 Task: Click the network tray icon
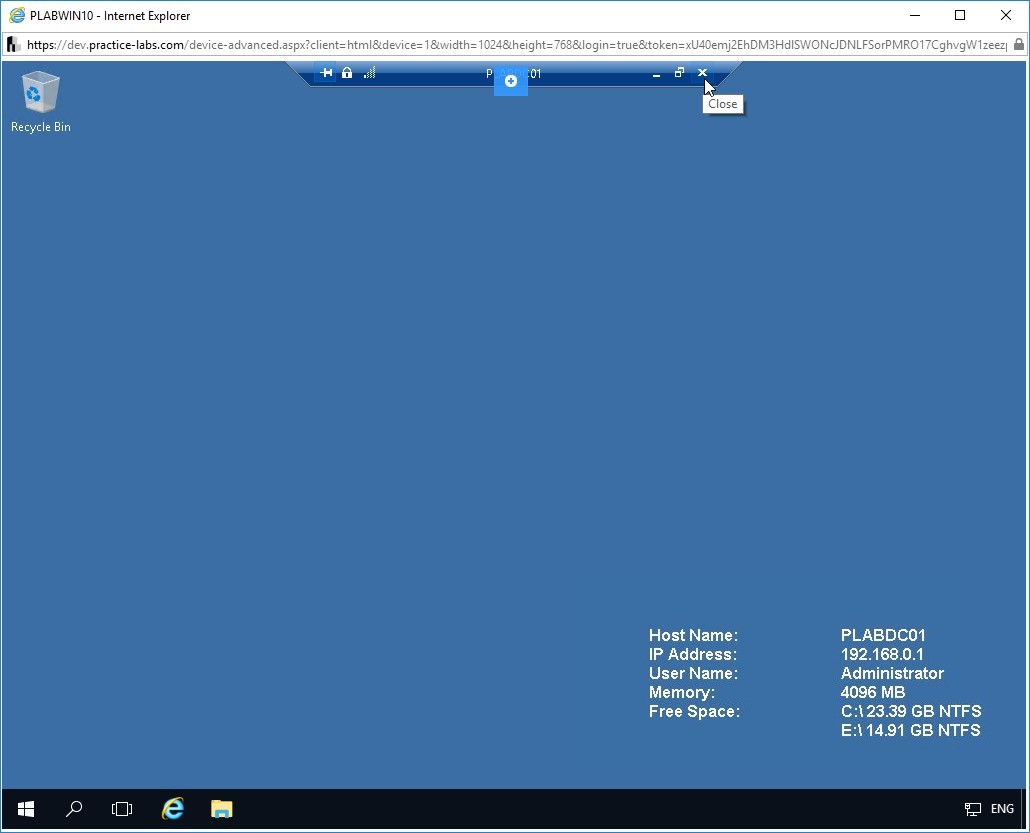(x=973, y=809)
